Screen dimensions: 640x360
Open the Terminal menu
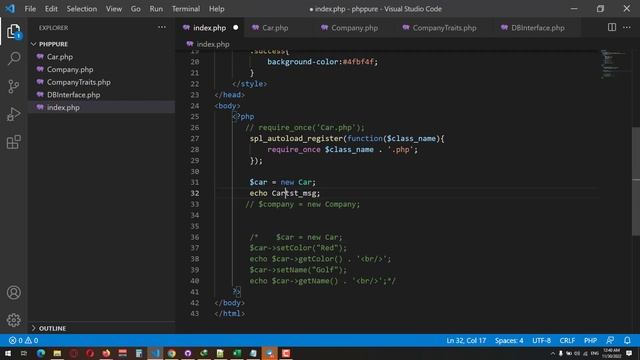click(186, 9)
